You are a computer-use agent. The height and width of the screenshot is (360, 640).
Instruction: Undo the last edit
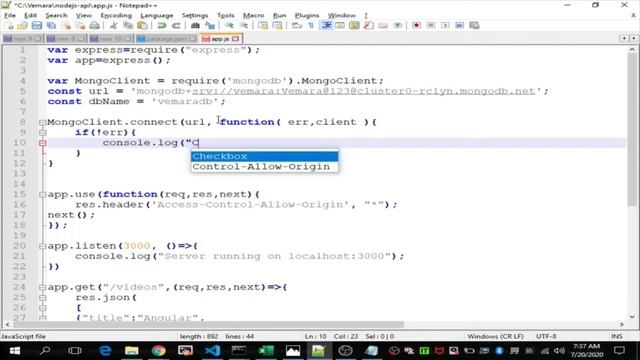coord(162,26)
